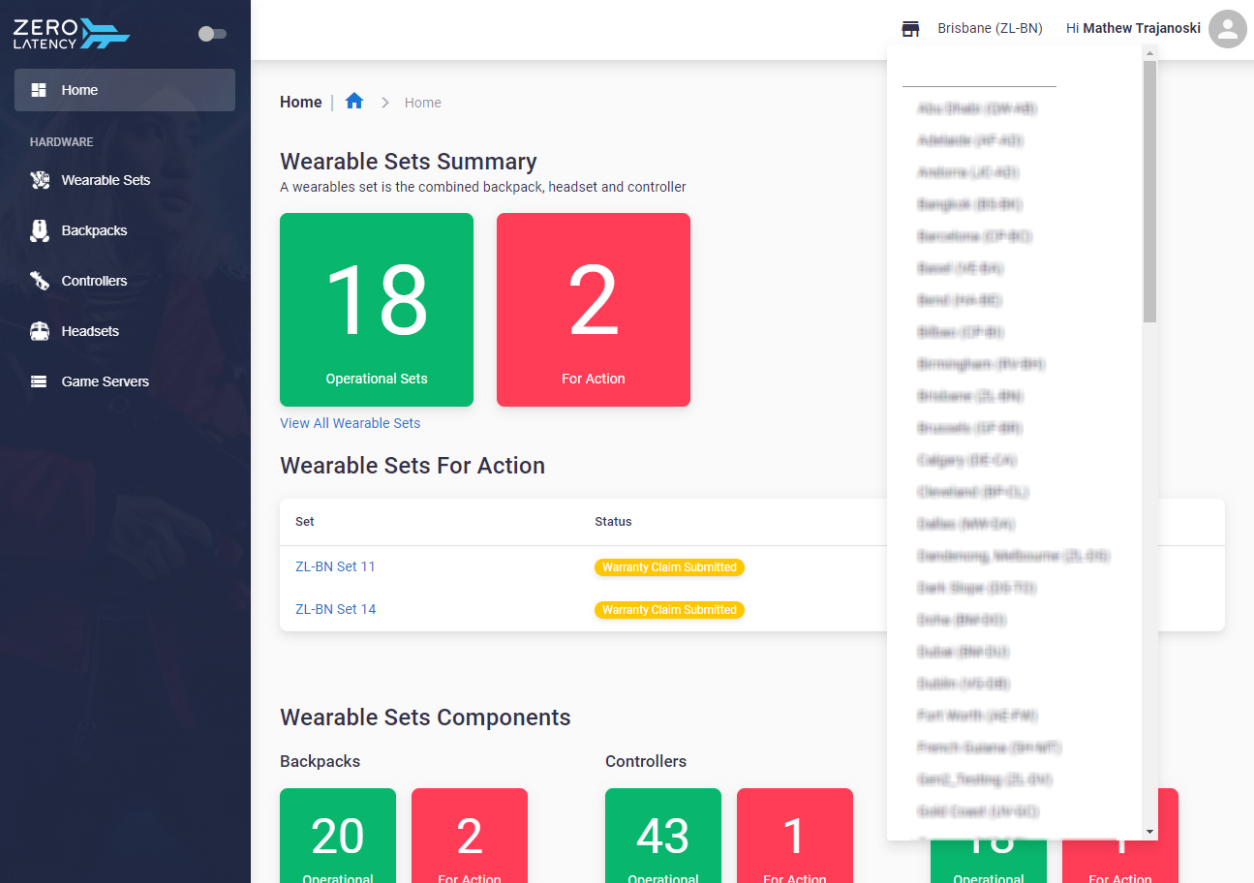Screen dimensions: 1254x883
Task: Click the 2 For Action red summary card
Action: tap(593, 310)
